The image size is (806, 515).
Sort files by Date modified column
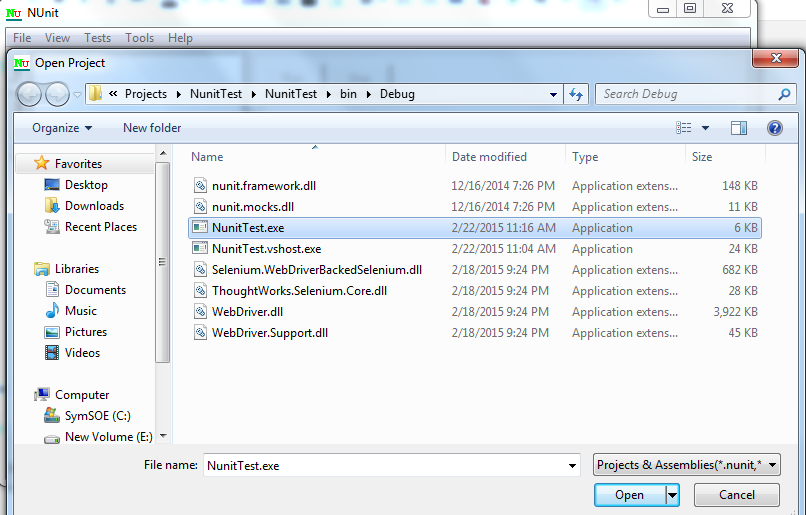tap(505, 156)
